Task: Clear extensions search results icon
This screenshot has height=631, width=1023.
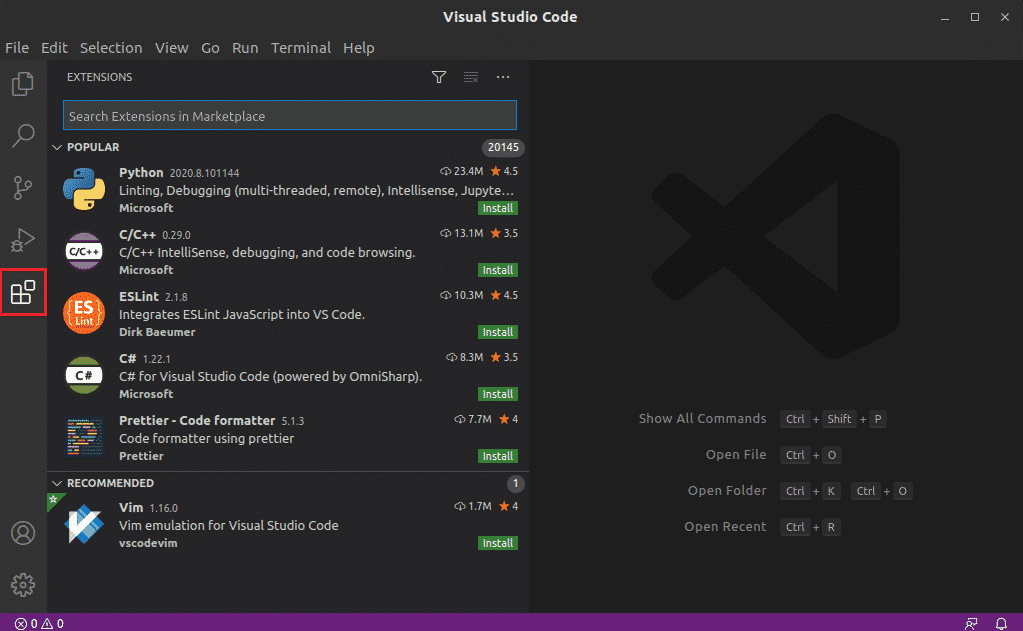Action: point(471,77)
